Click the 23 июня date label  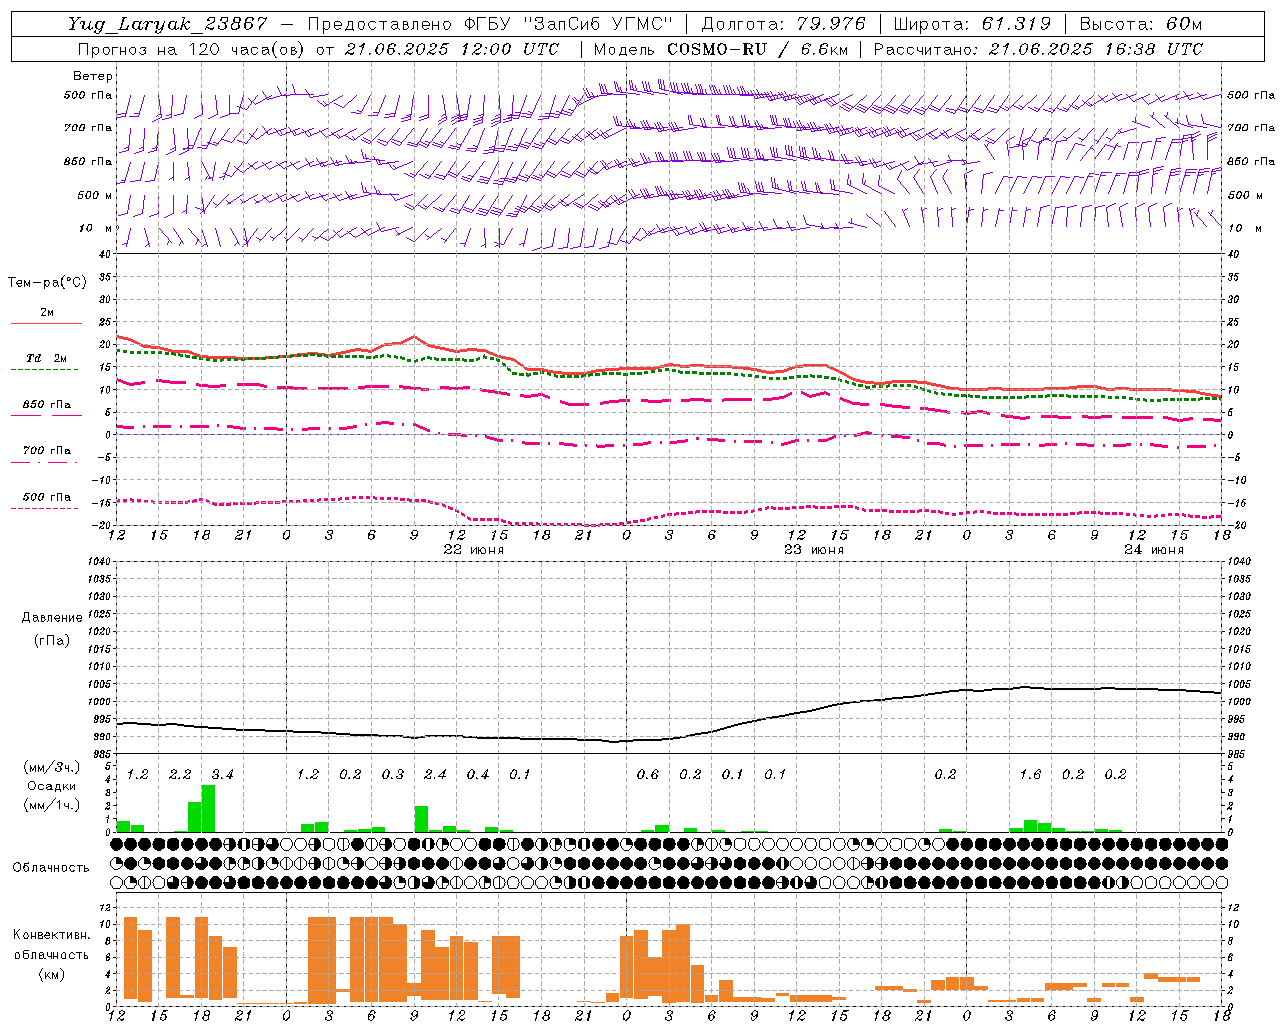[x=813, y=550]
